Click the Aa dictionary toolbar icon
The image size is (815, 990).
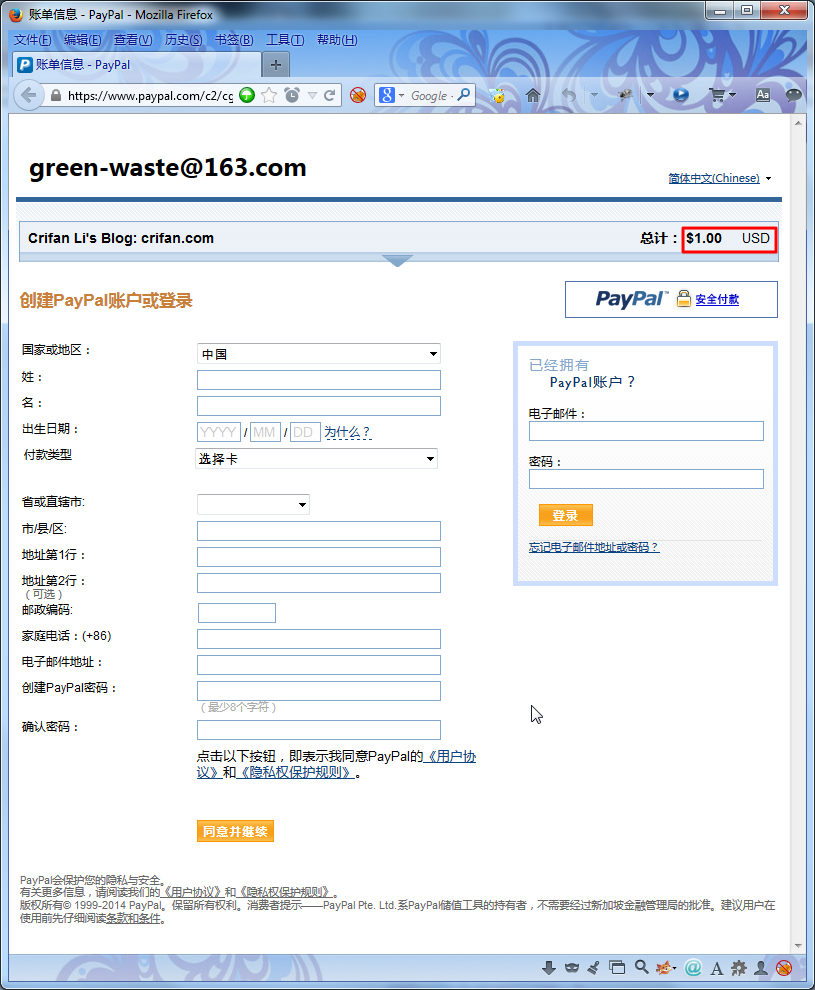click(763, 95)
